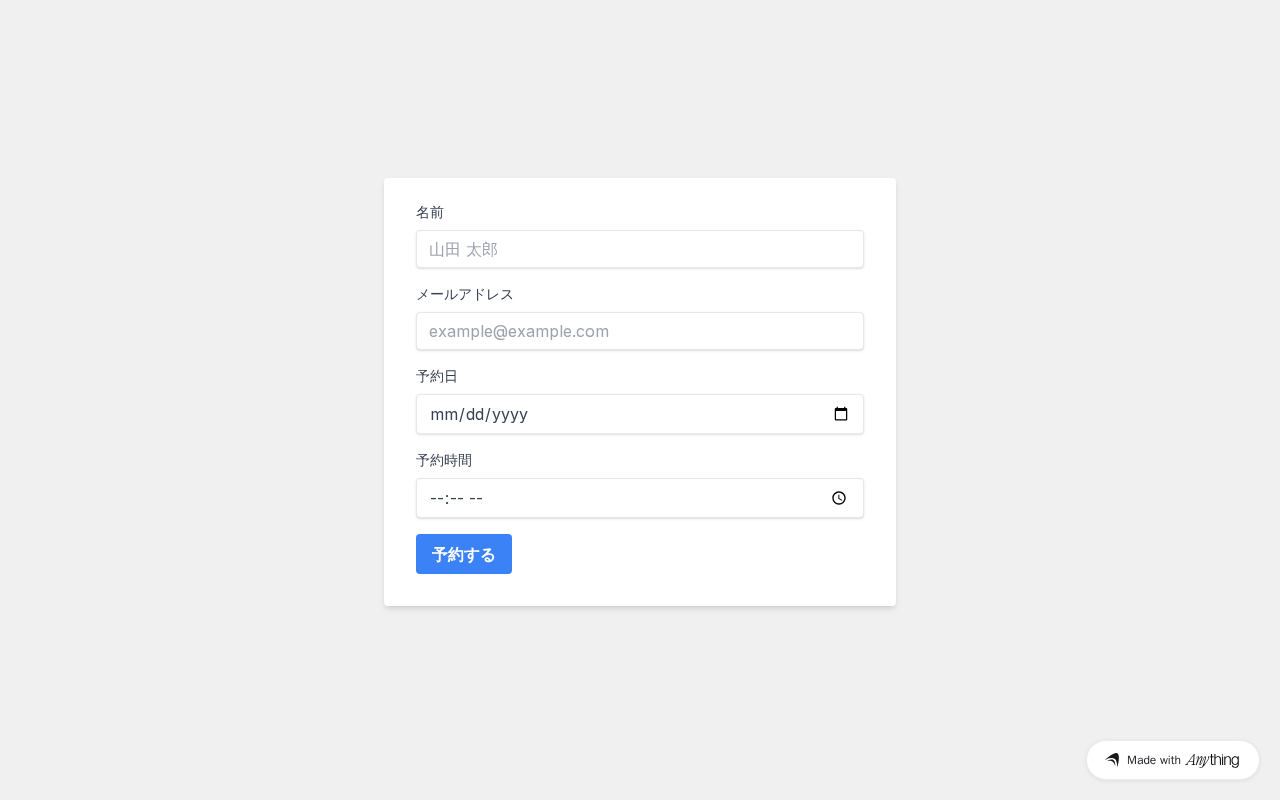Click the "Made with" text in badge
This screenshot has height=800, width=1280.
(1154, 760)
